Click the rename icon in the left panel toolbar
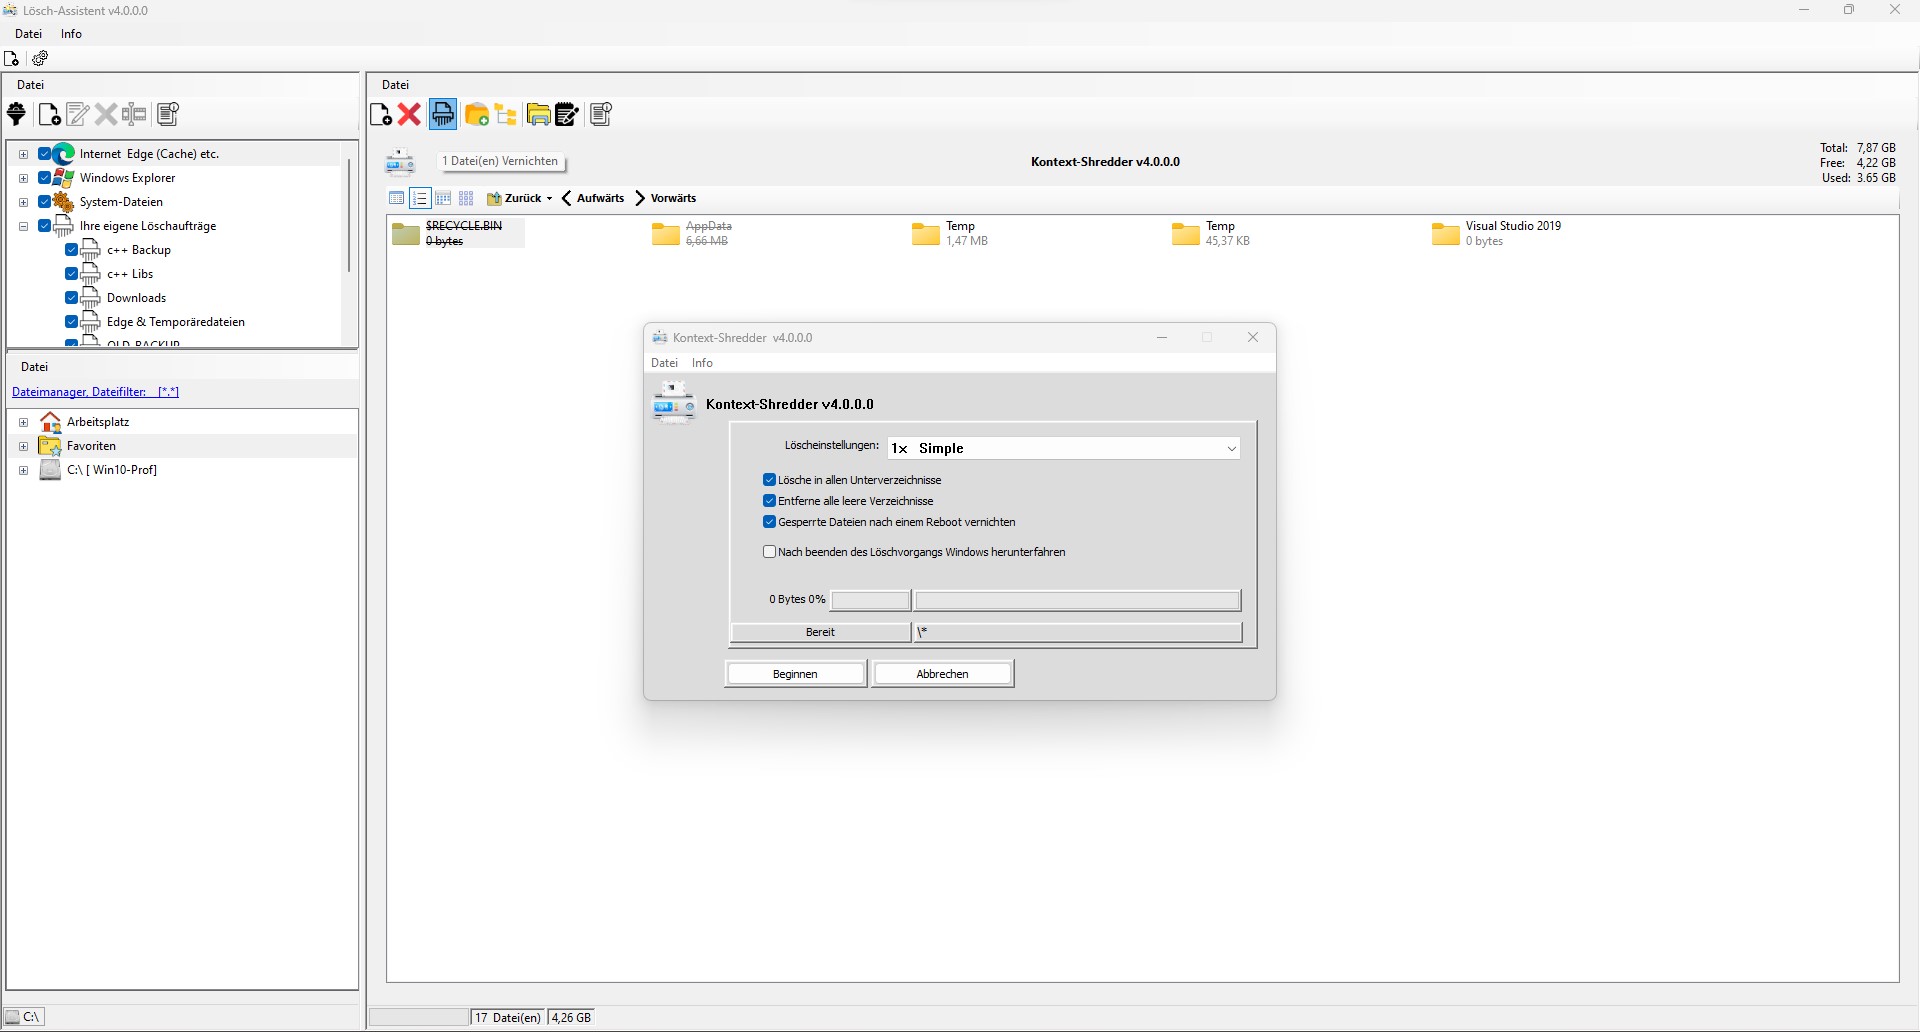This screenshot has height=1032, width=1920. 134,114
